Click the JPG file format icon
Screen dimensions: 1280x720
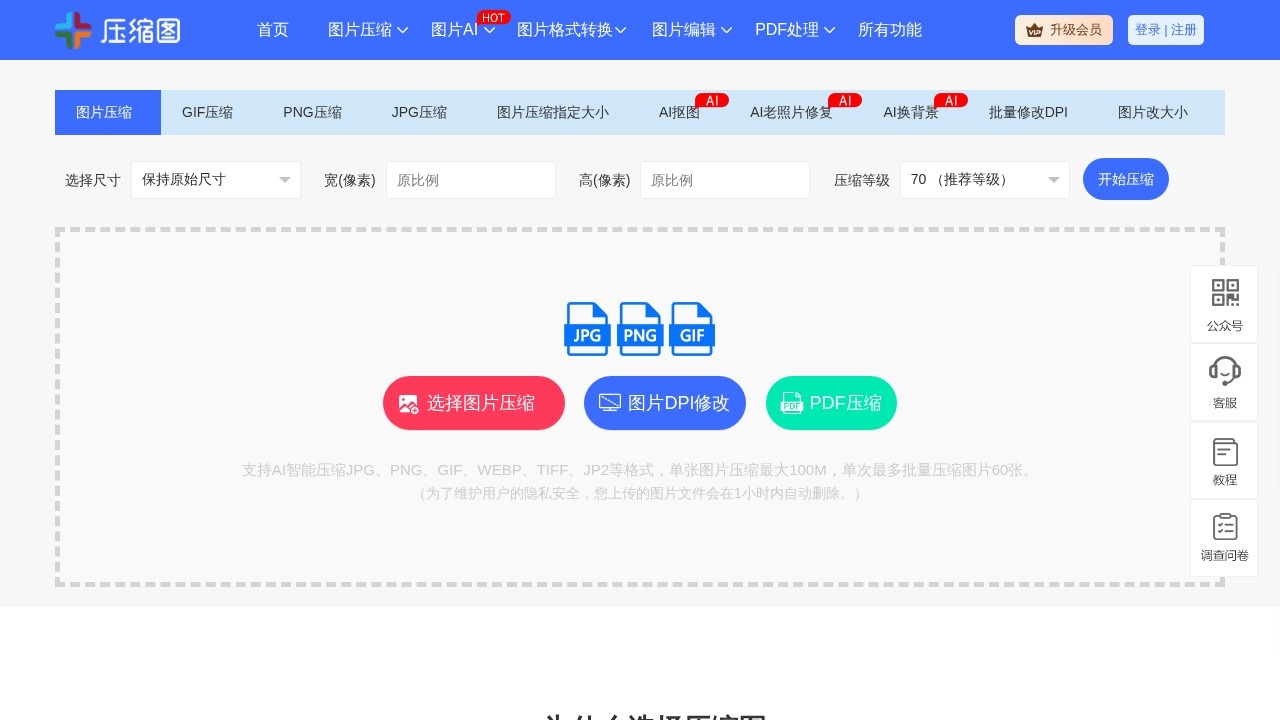click(x=587, y=329)
